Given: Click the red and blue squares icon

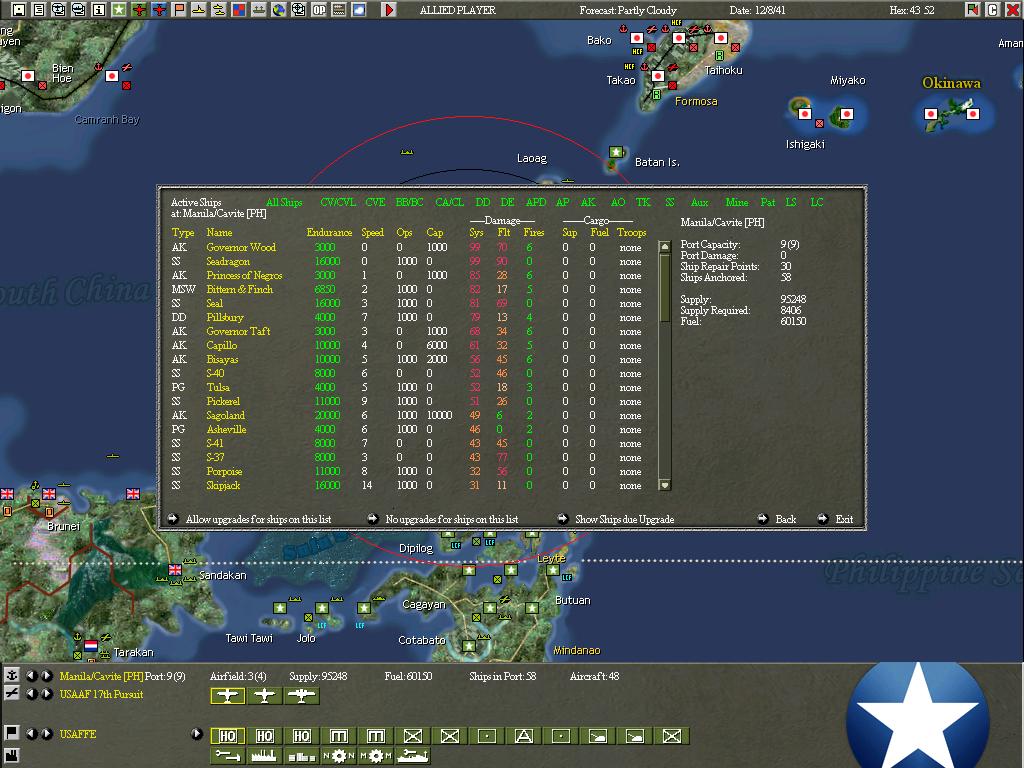Looking at the screenshot, I should [x=239, y=10].
